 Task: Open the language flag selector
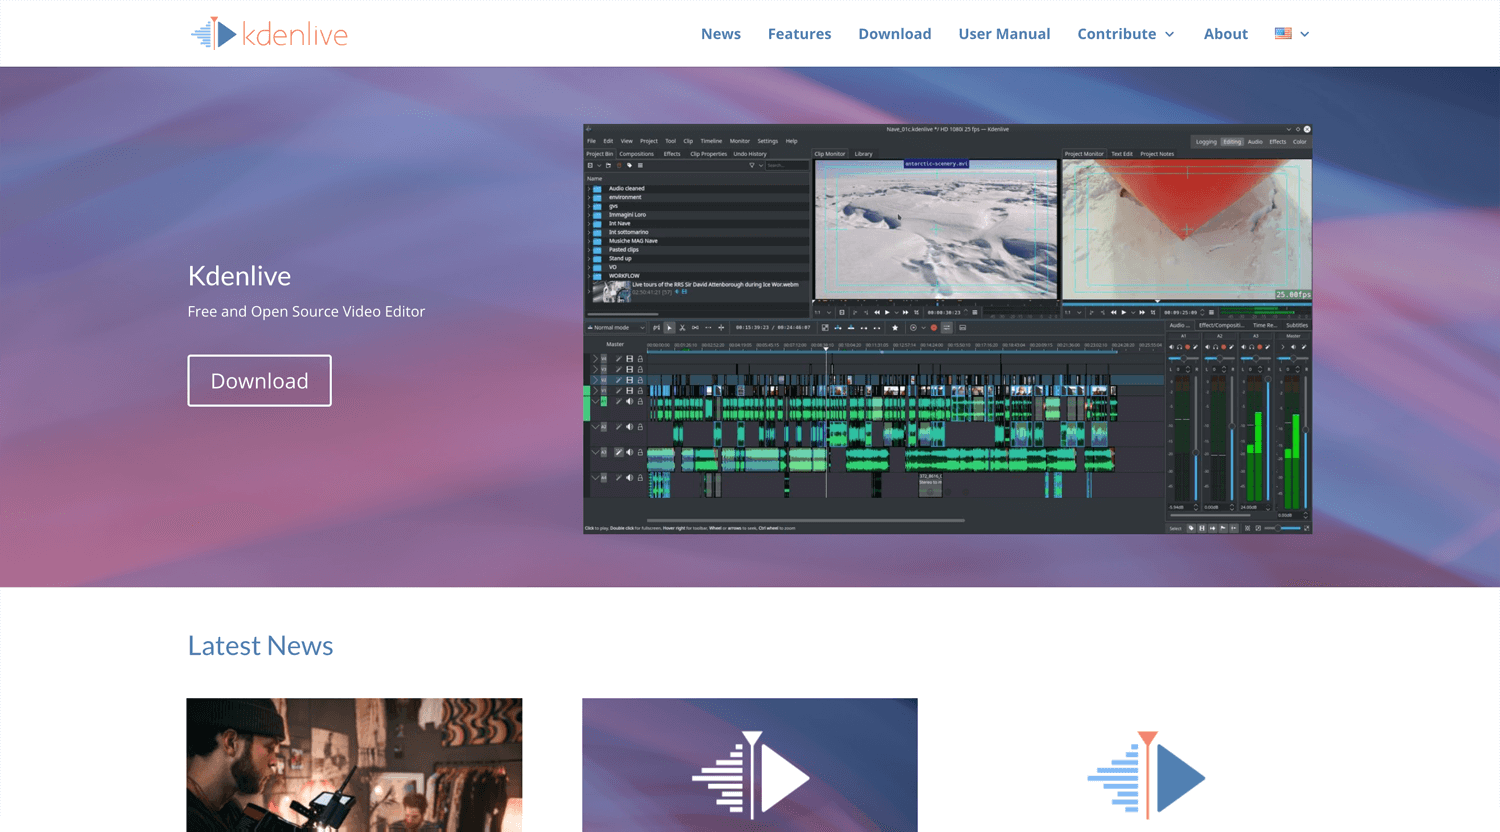coord(1291,34)
